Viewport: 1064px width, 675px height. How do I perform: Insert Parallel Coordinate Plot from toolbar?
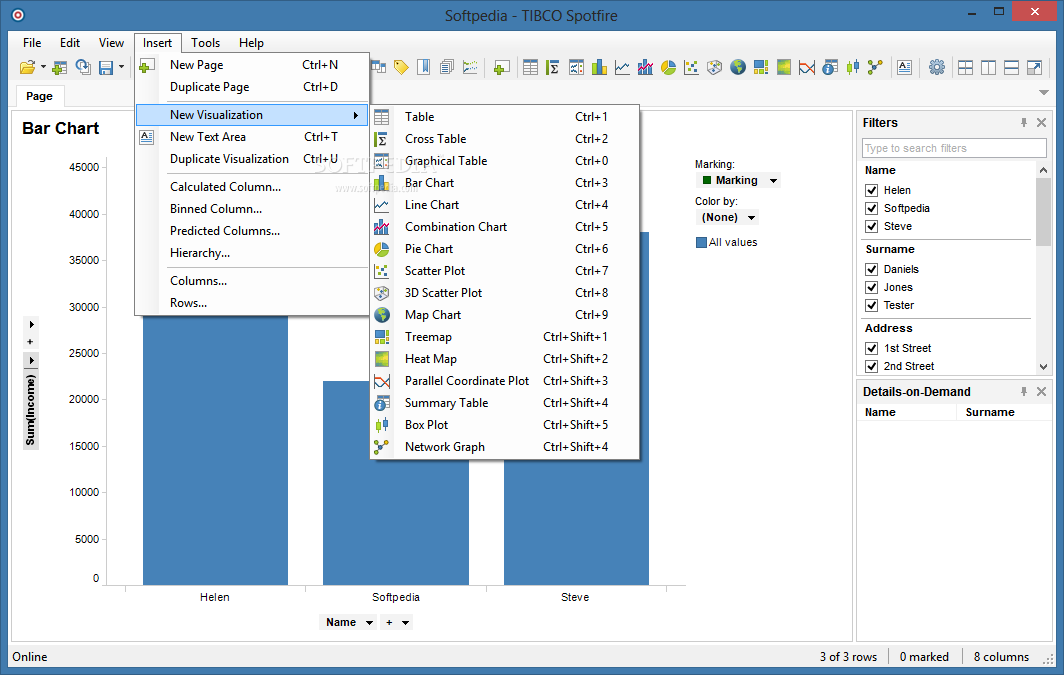point(807,67)
